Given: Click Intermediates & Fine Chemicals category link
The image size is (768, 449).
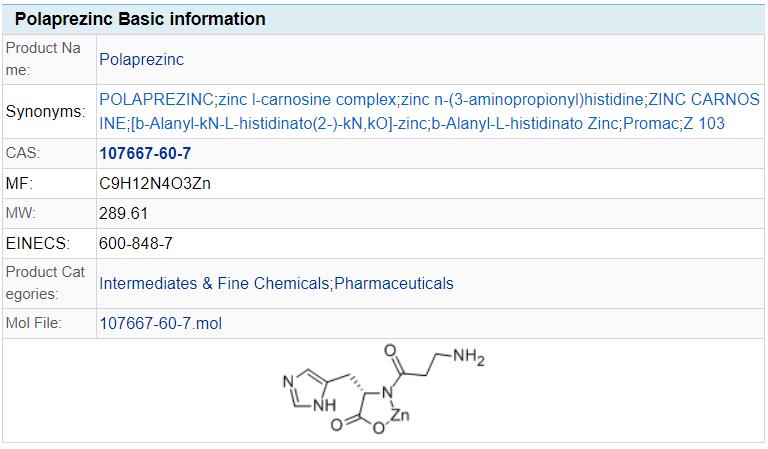Looking at the screenshot, I should pos(214,283).
